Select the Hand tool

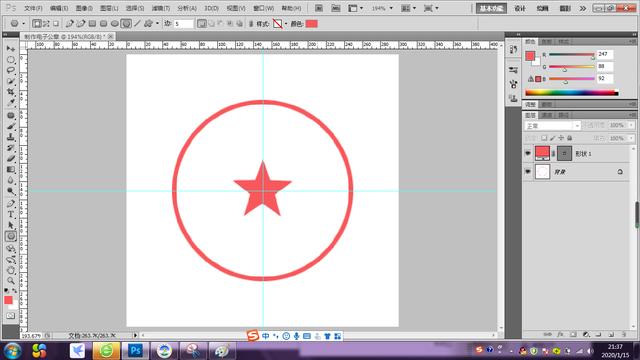11,270
